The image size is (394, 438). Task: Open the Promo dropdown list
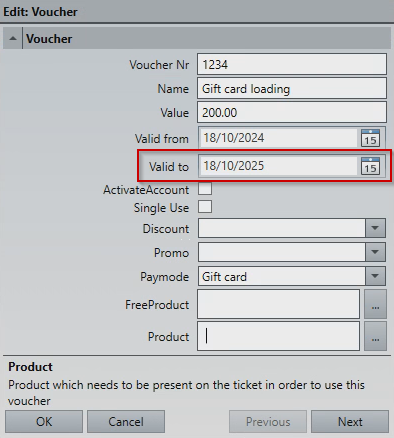coord(375,252)
